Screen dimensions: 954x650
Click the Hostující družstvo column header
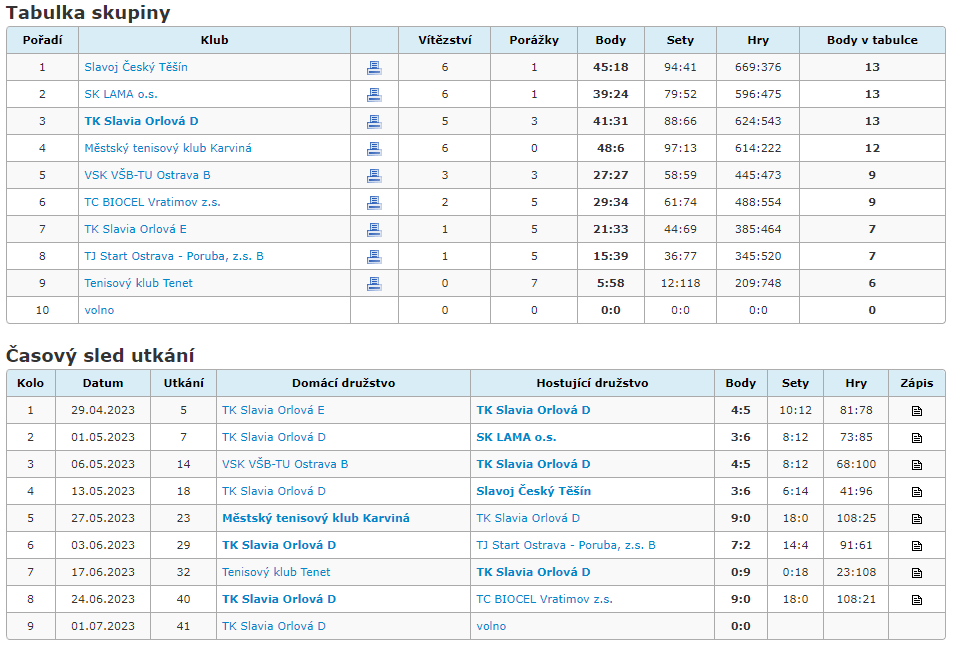click(x=592, y=383)
